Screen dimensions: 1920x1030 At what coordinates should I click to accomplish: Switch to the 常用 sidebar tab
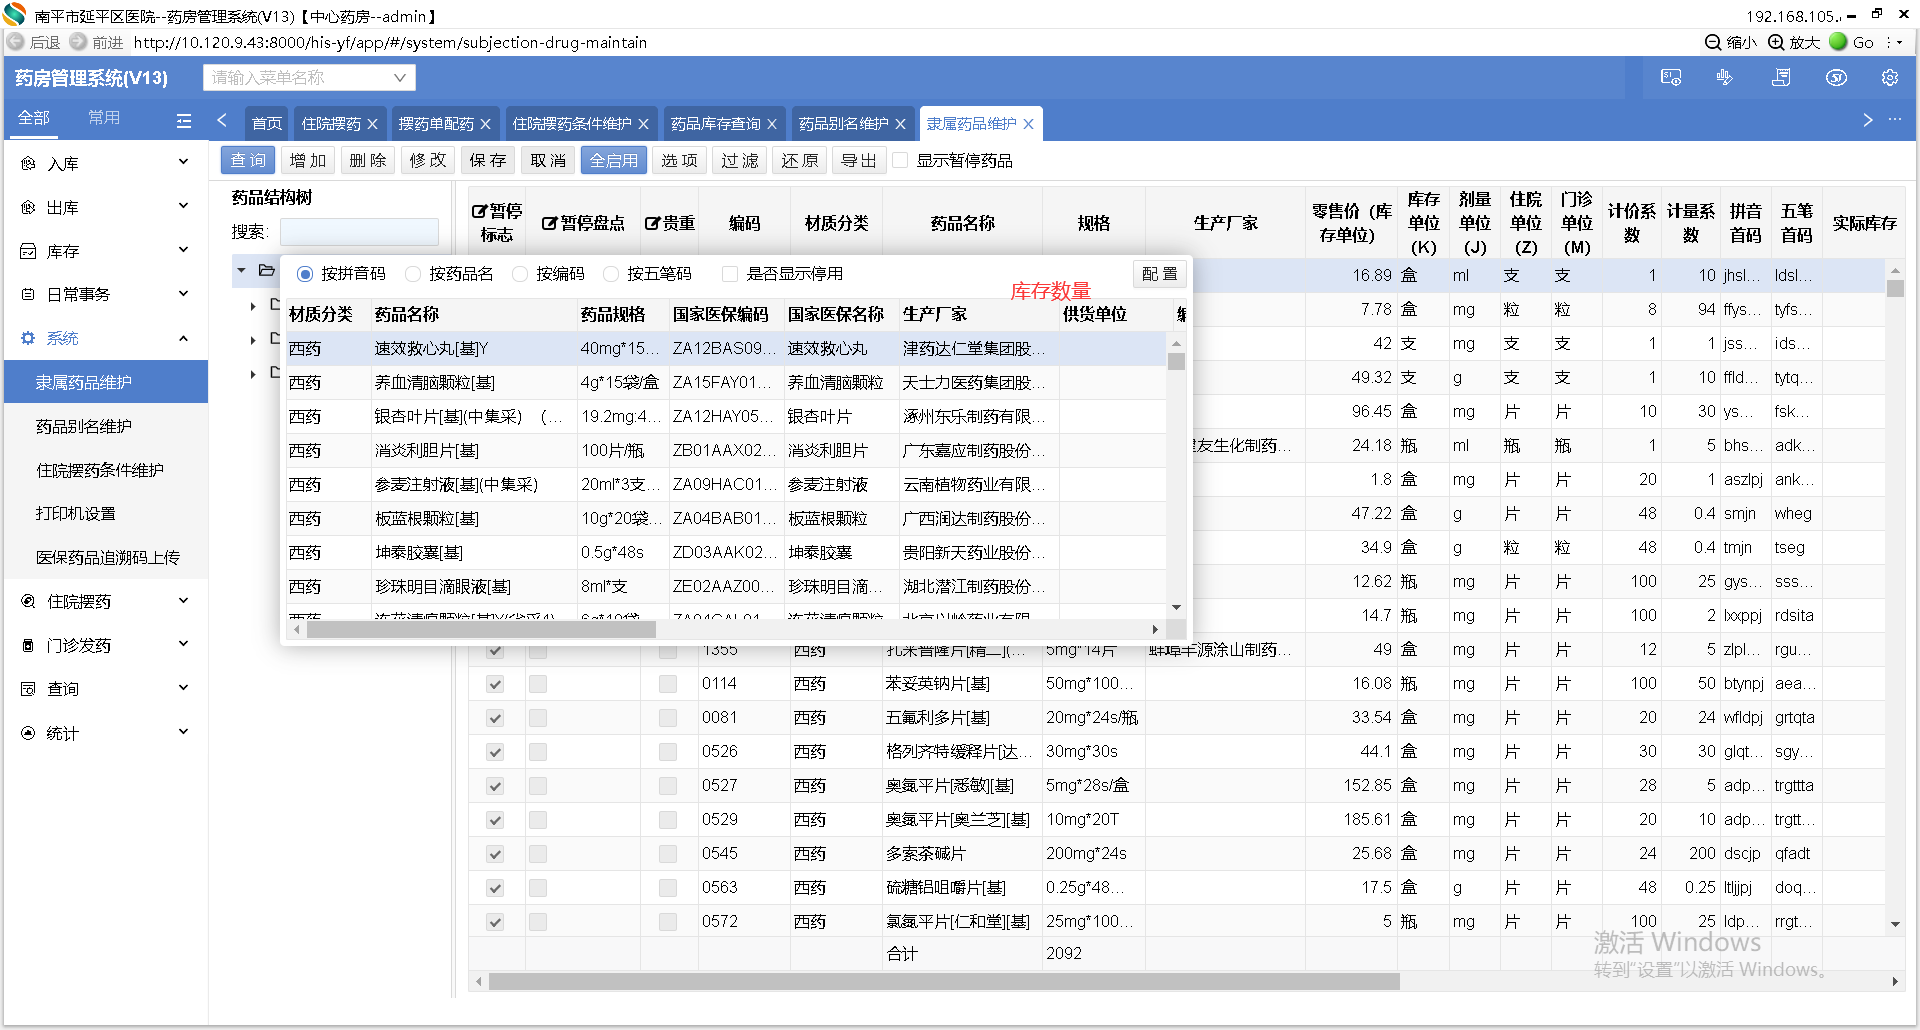[x=104, y=118]
